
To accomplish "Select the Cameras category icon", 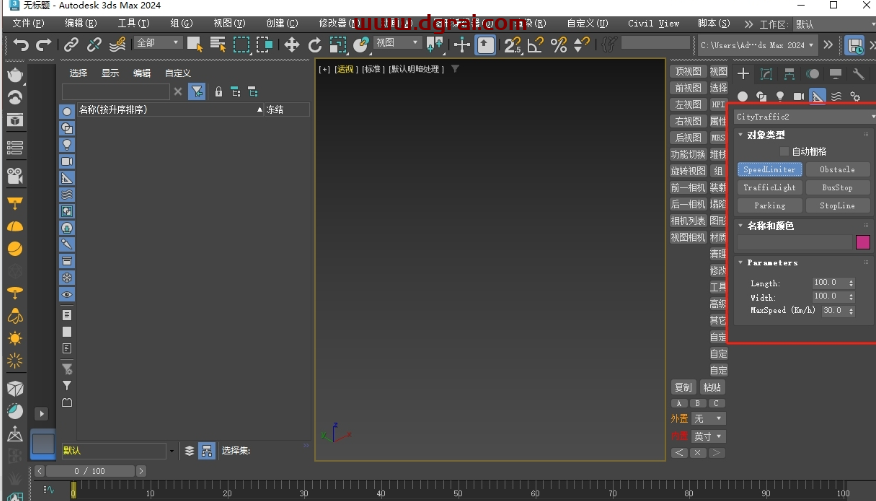I will point(799,97).
